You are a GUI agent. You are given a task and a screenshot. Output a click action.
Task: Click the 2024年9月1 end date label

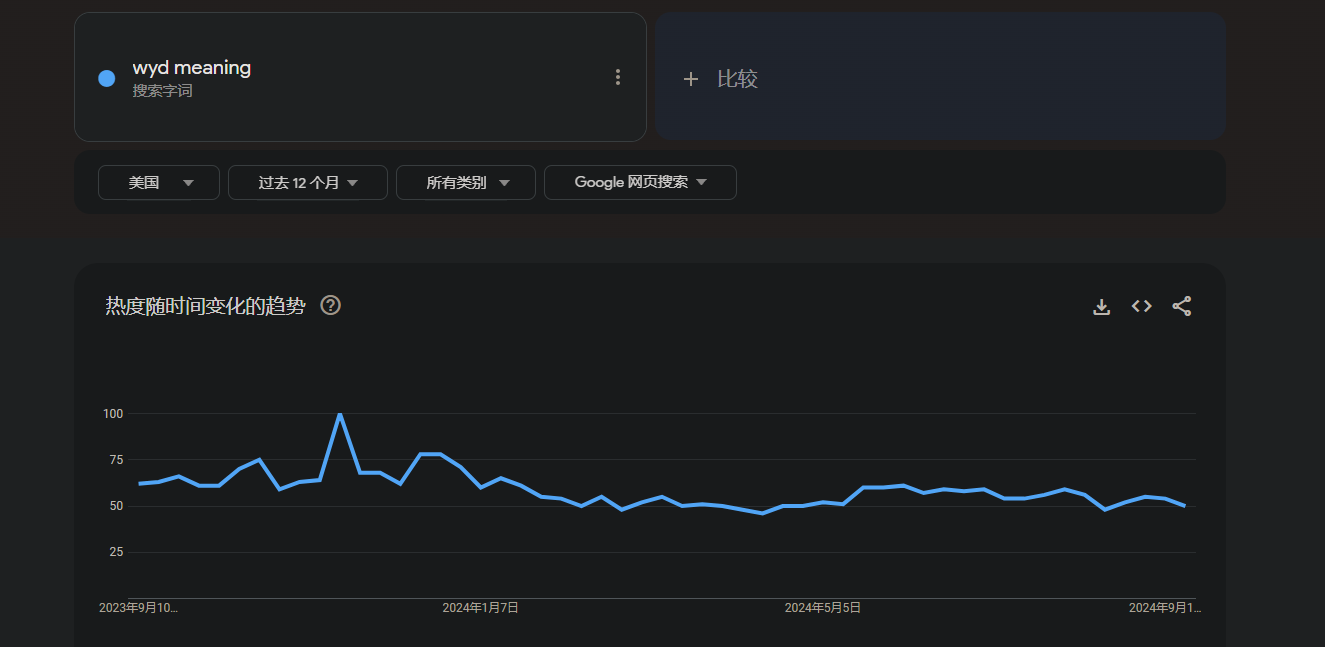(x=1165, y=608)
